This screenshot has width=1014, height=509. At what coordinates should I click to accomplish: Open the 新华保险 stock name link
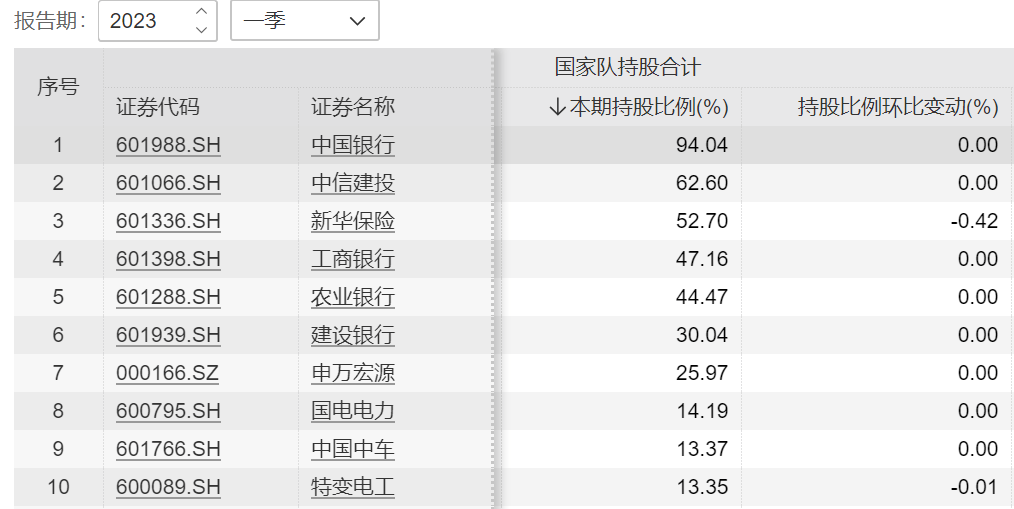(x=352, y=221)
